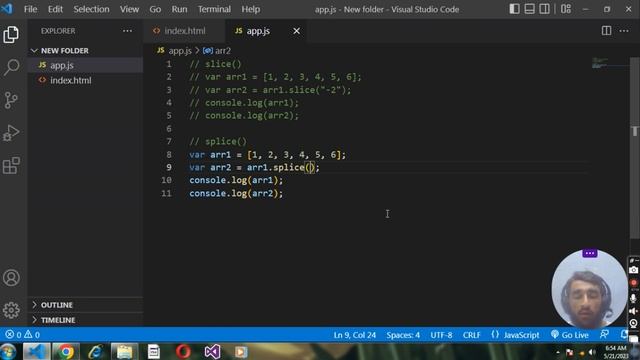
Task: Open the Run menu
Action: coord(179,9)
